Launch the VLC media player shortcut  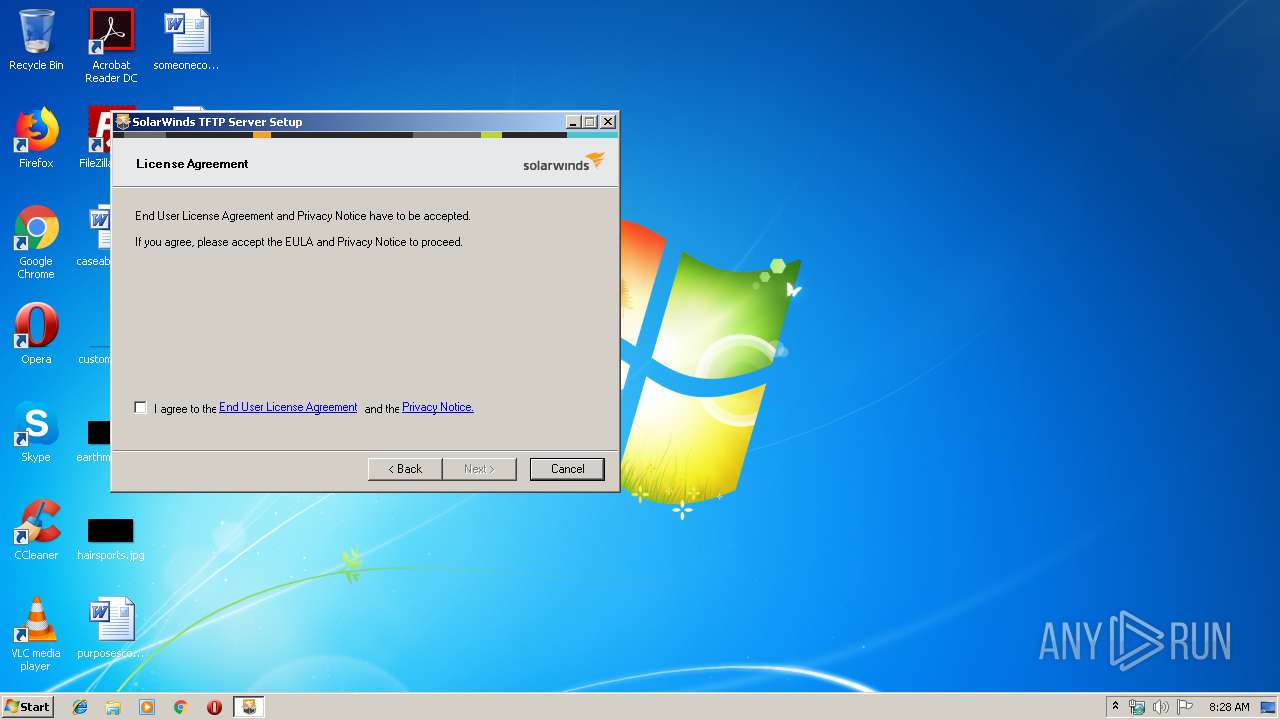pos(36,634)
